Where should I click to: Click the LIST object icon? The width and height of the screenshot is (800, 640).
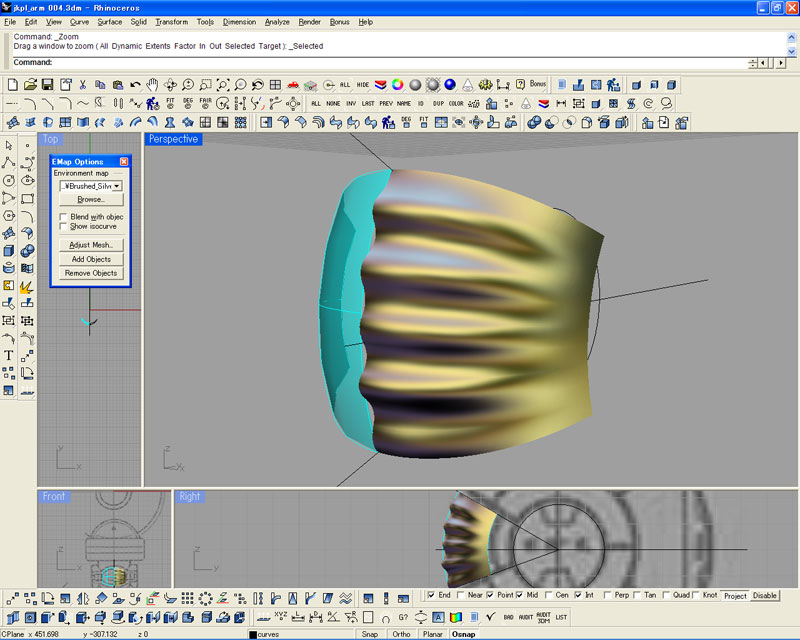pyautogui.click(x=561, y=618)
